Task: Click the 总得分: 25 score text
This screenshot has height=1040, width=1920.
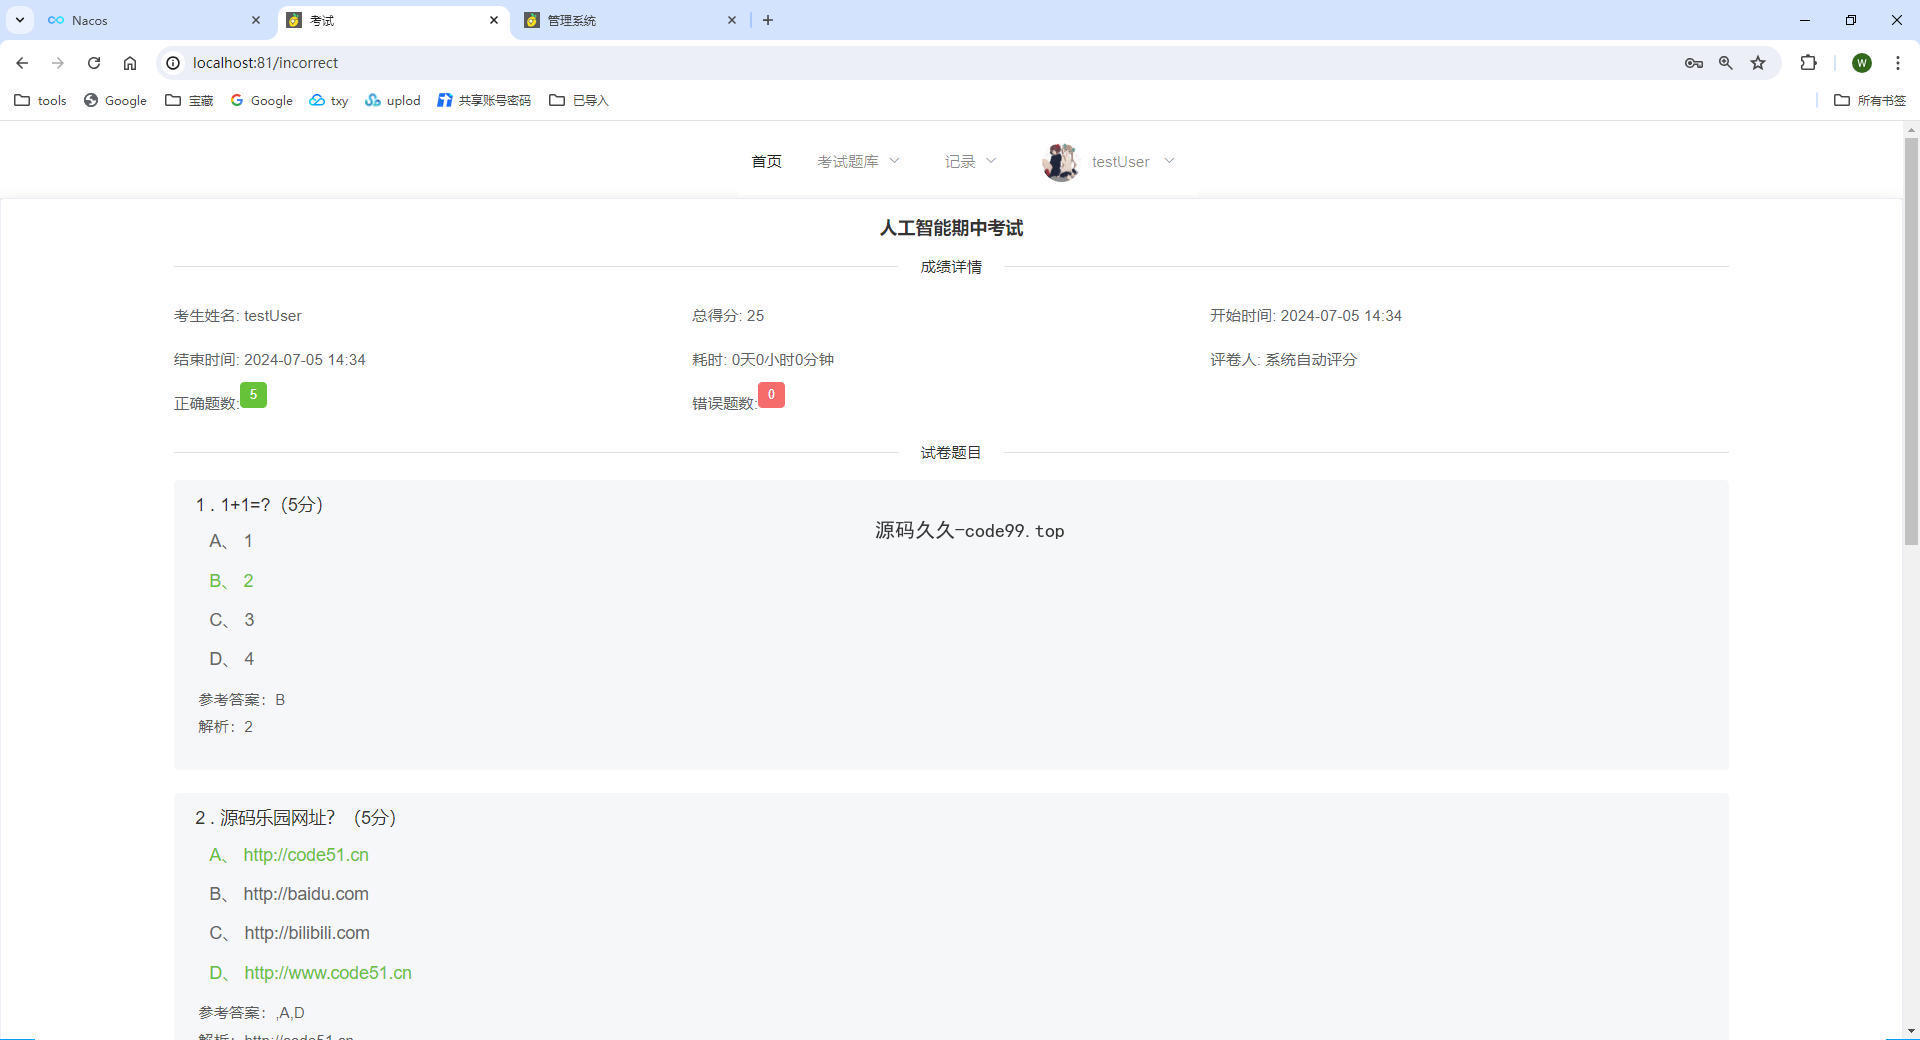Action: 728,316
